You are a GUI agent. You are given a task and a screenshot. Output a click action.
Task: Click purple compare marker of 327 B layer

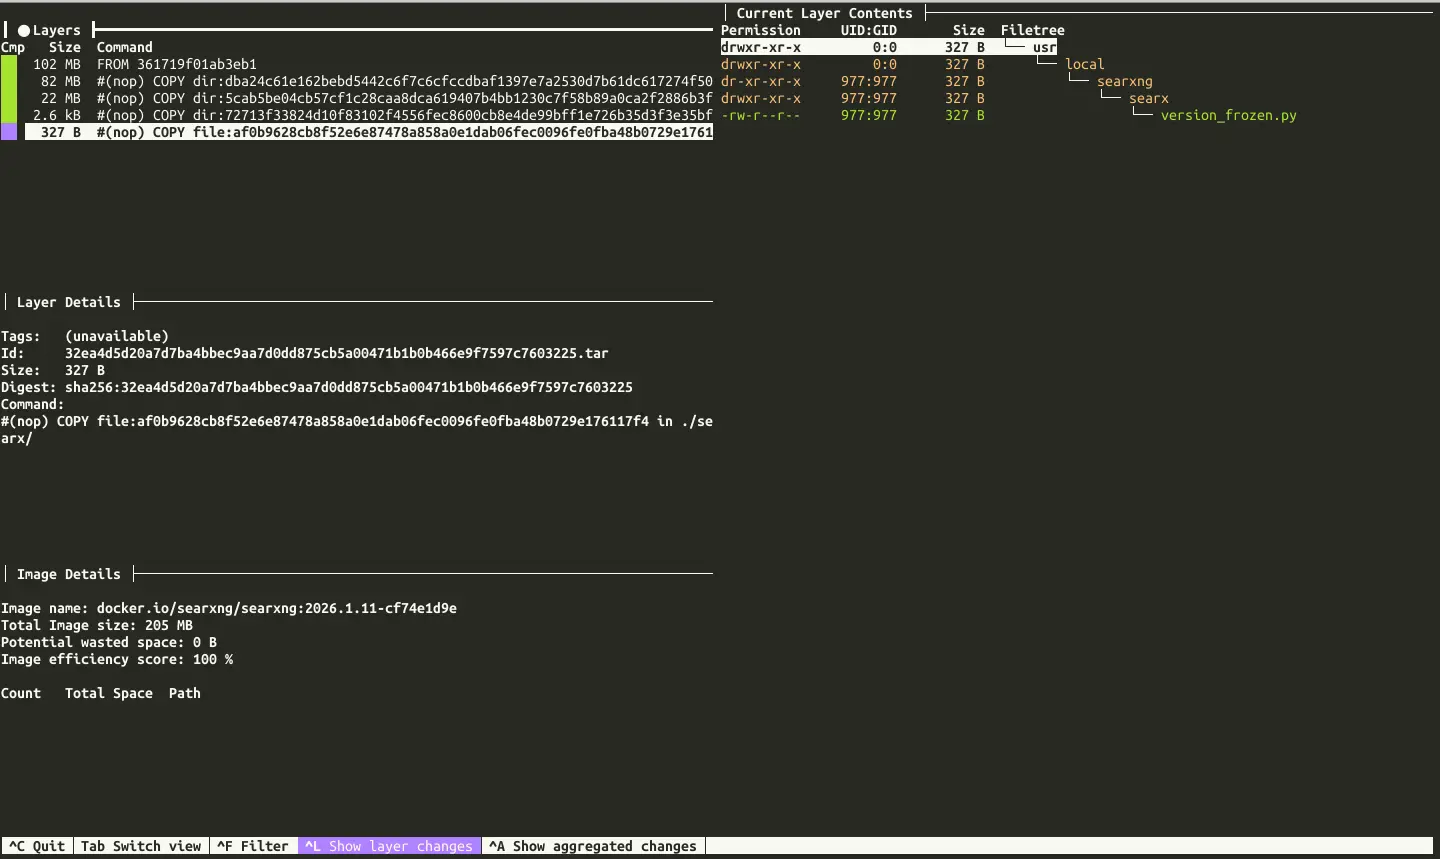pos(9,132)
